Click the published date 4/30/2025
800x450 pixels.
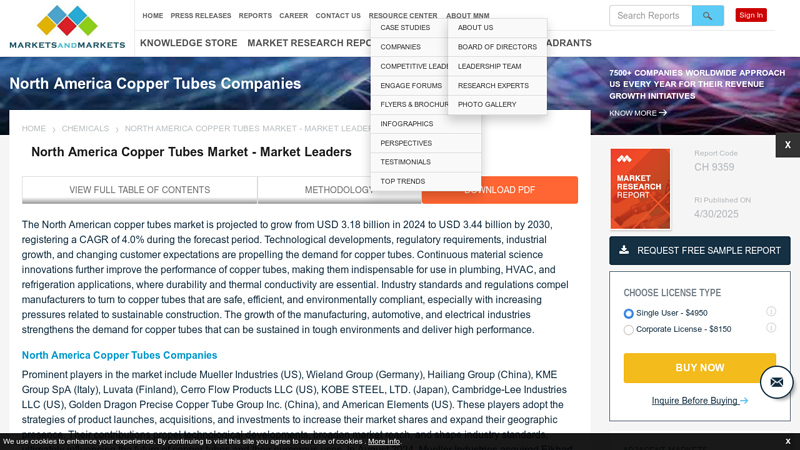point(716,214)
